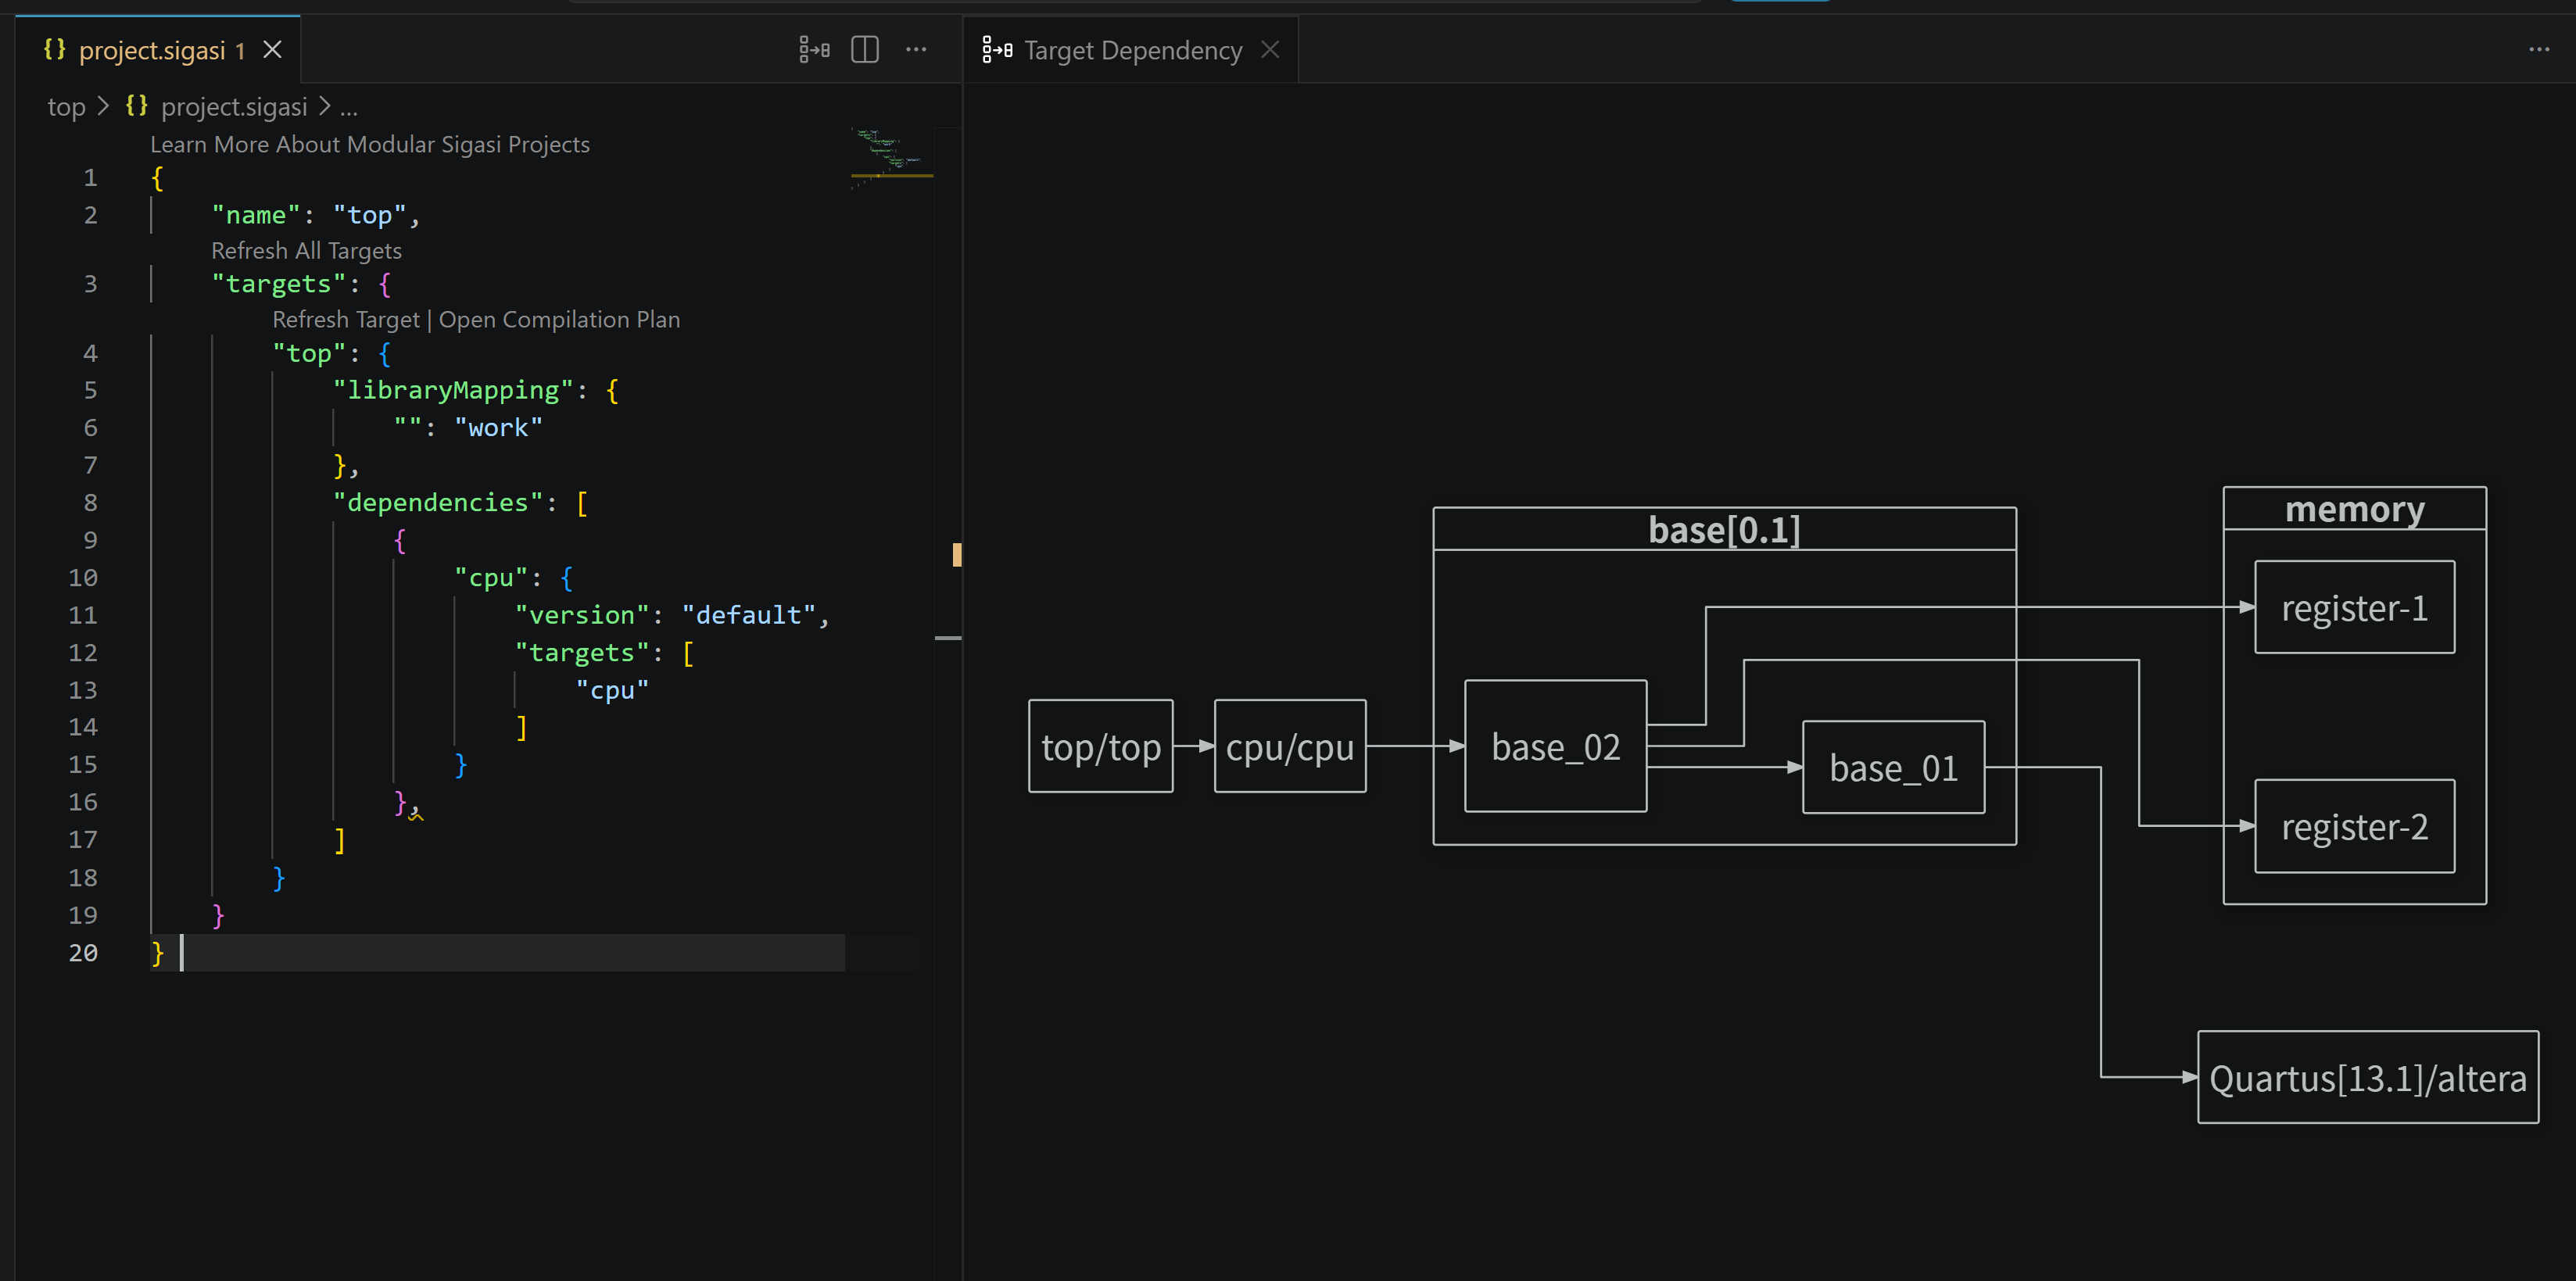Click the JSON braces icon on project.sigasi tab
This screenshot has width=2576, height=1281.
click(55, 49)
